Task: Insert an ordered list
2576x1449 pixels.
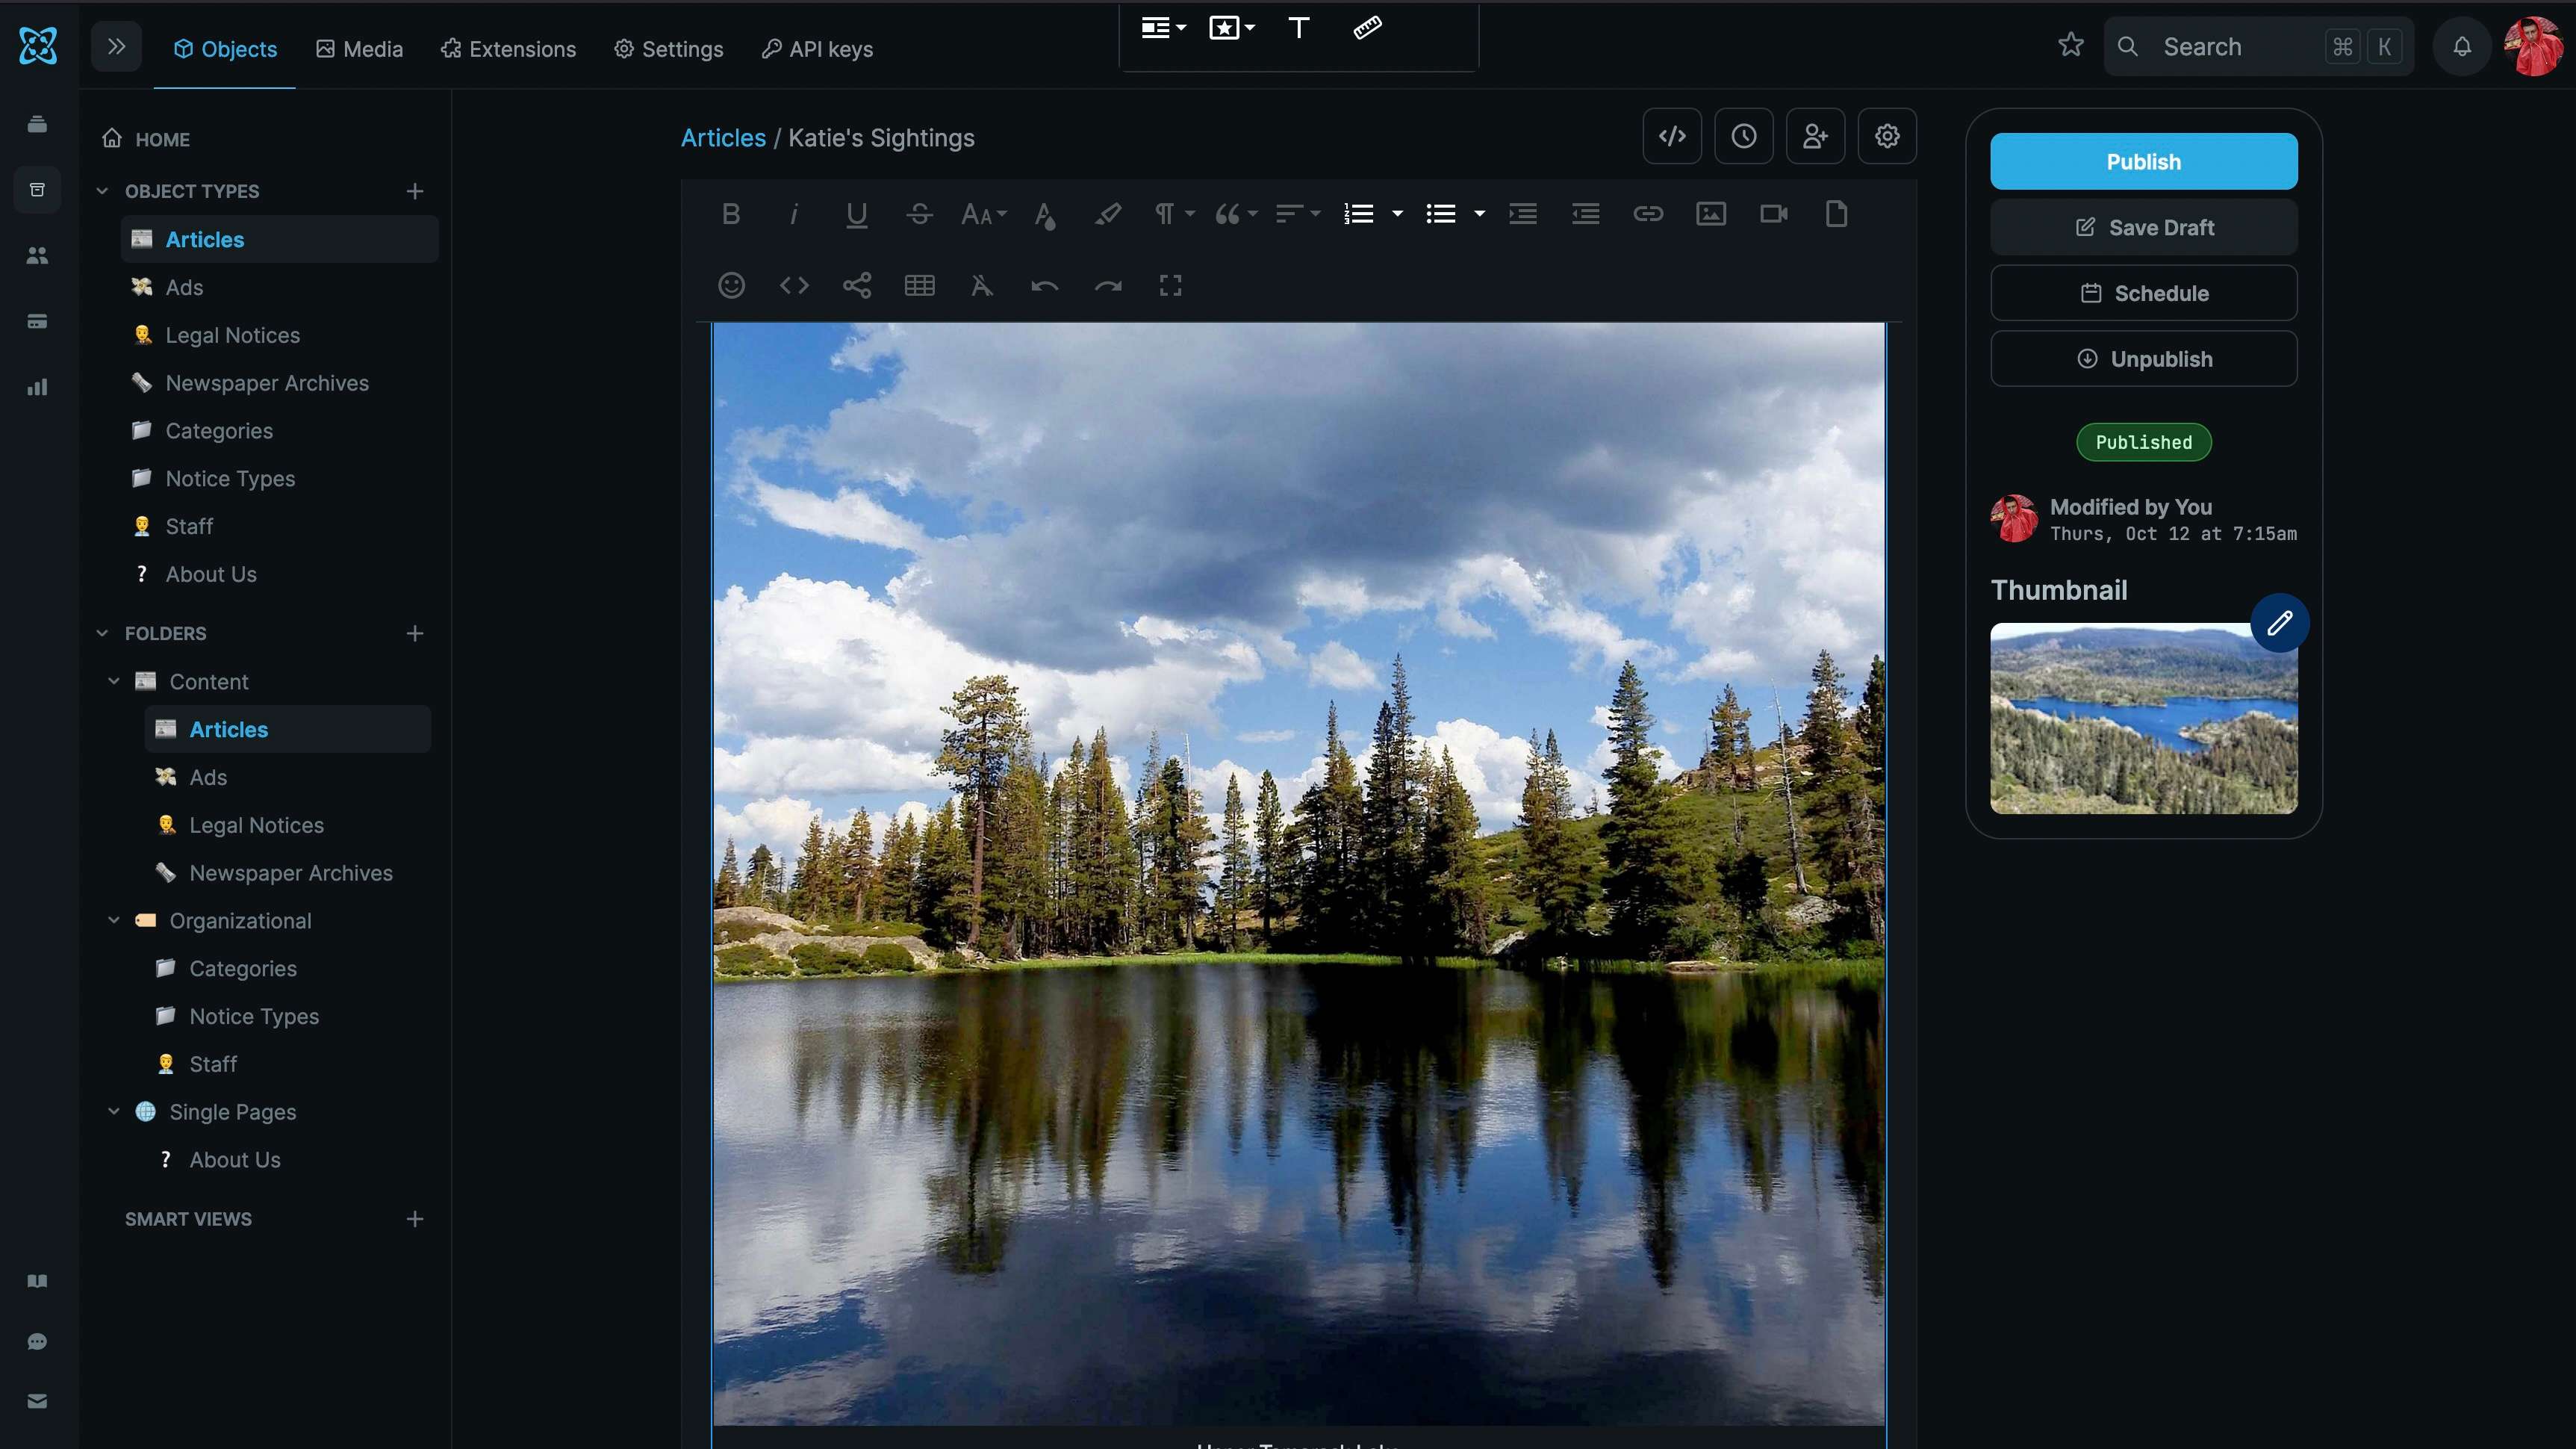Action: (x=1359, y=214)
